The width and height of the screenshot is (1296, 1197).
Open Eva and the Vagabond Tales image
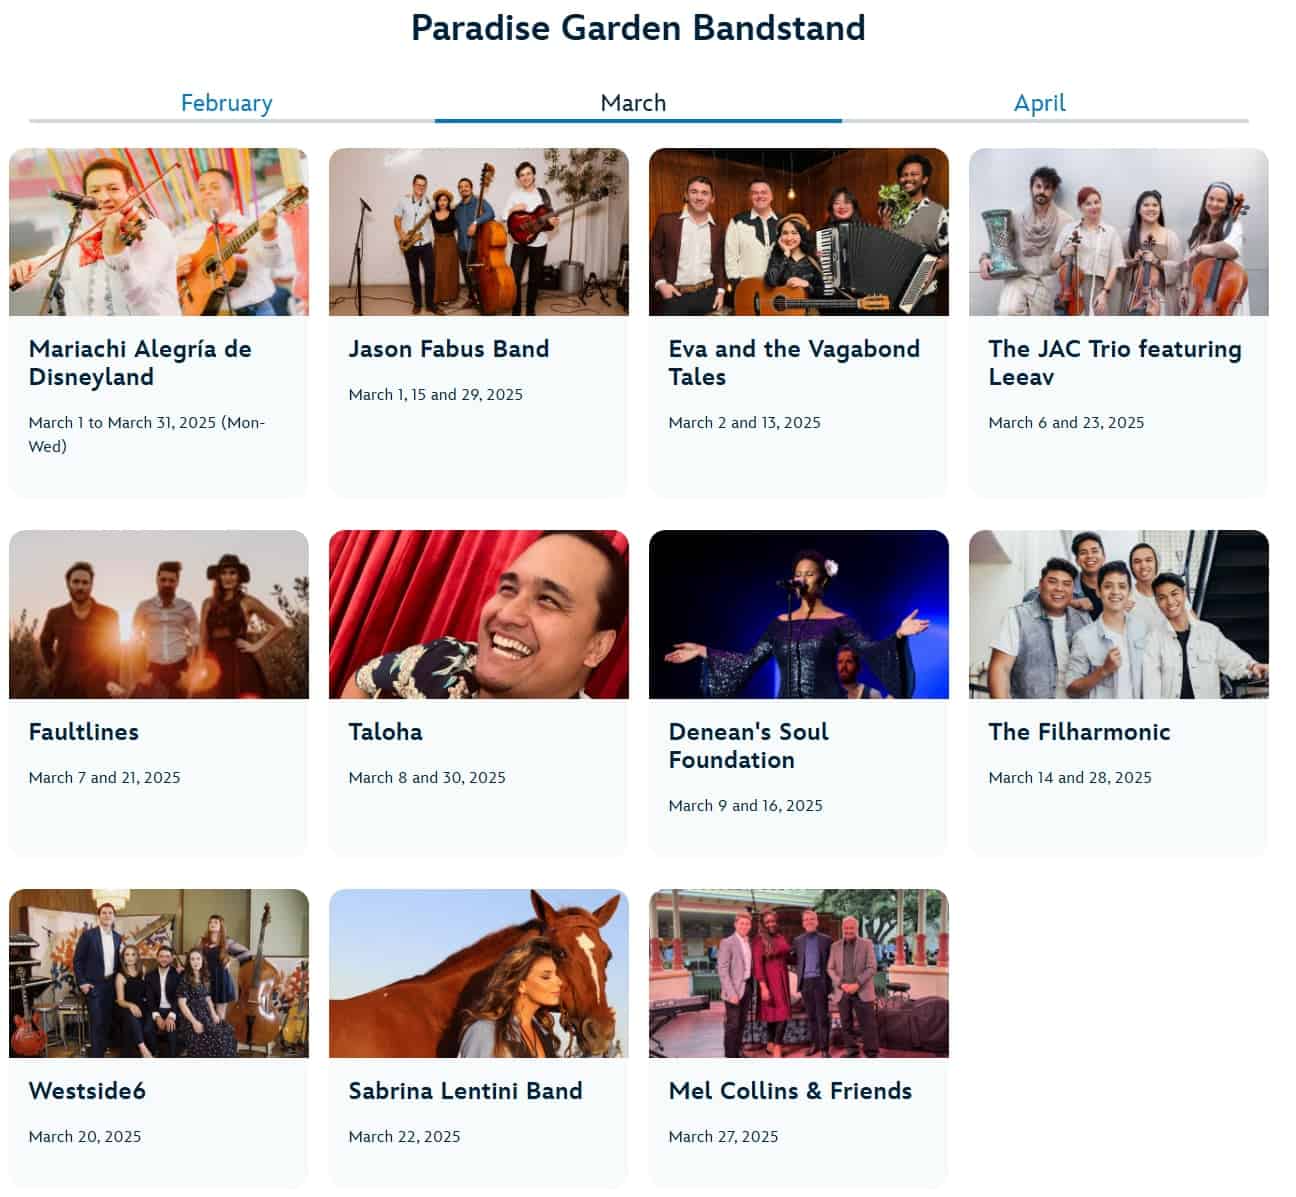(x=799, y=232)
